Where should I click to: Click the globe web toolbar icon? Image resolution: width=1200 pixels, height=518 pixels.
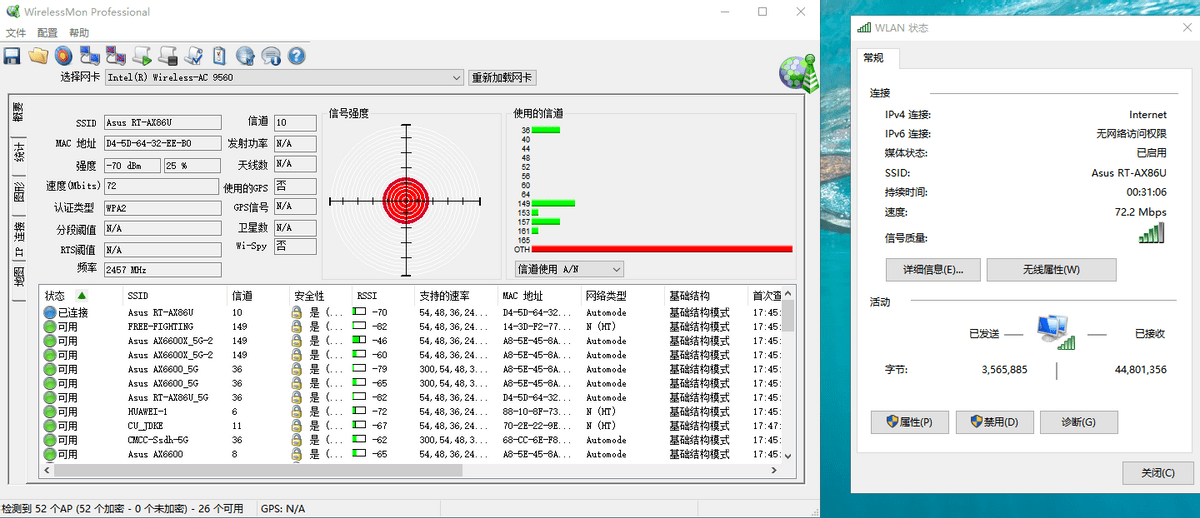coord(245,55)
